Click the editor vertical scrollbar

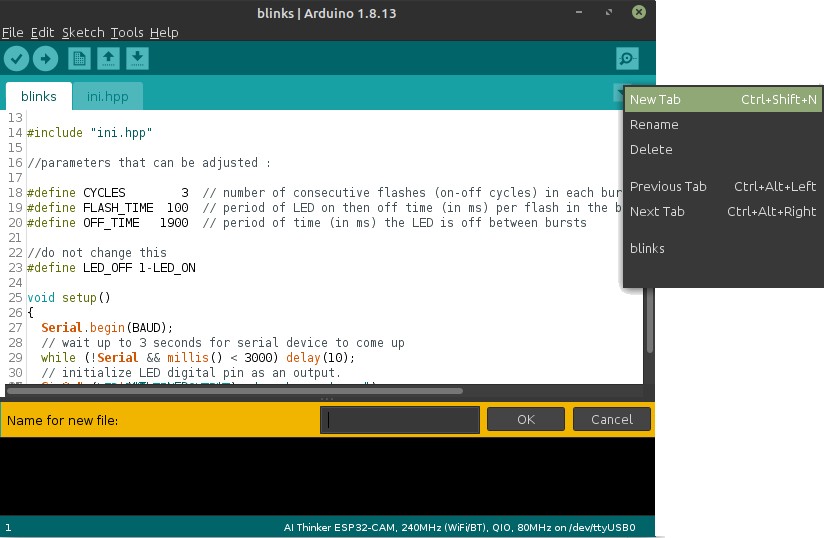(x=649, y=320)
